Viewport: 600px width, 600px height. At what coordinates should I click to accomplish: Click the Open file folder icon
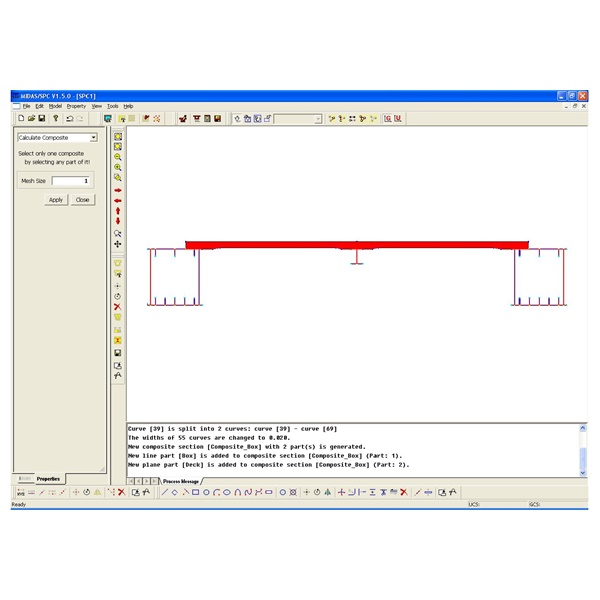click(31, 119)
